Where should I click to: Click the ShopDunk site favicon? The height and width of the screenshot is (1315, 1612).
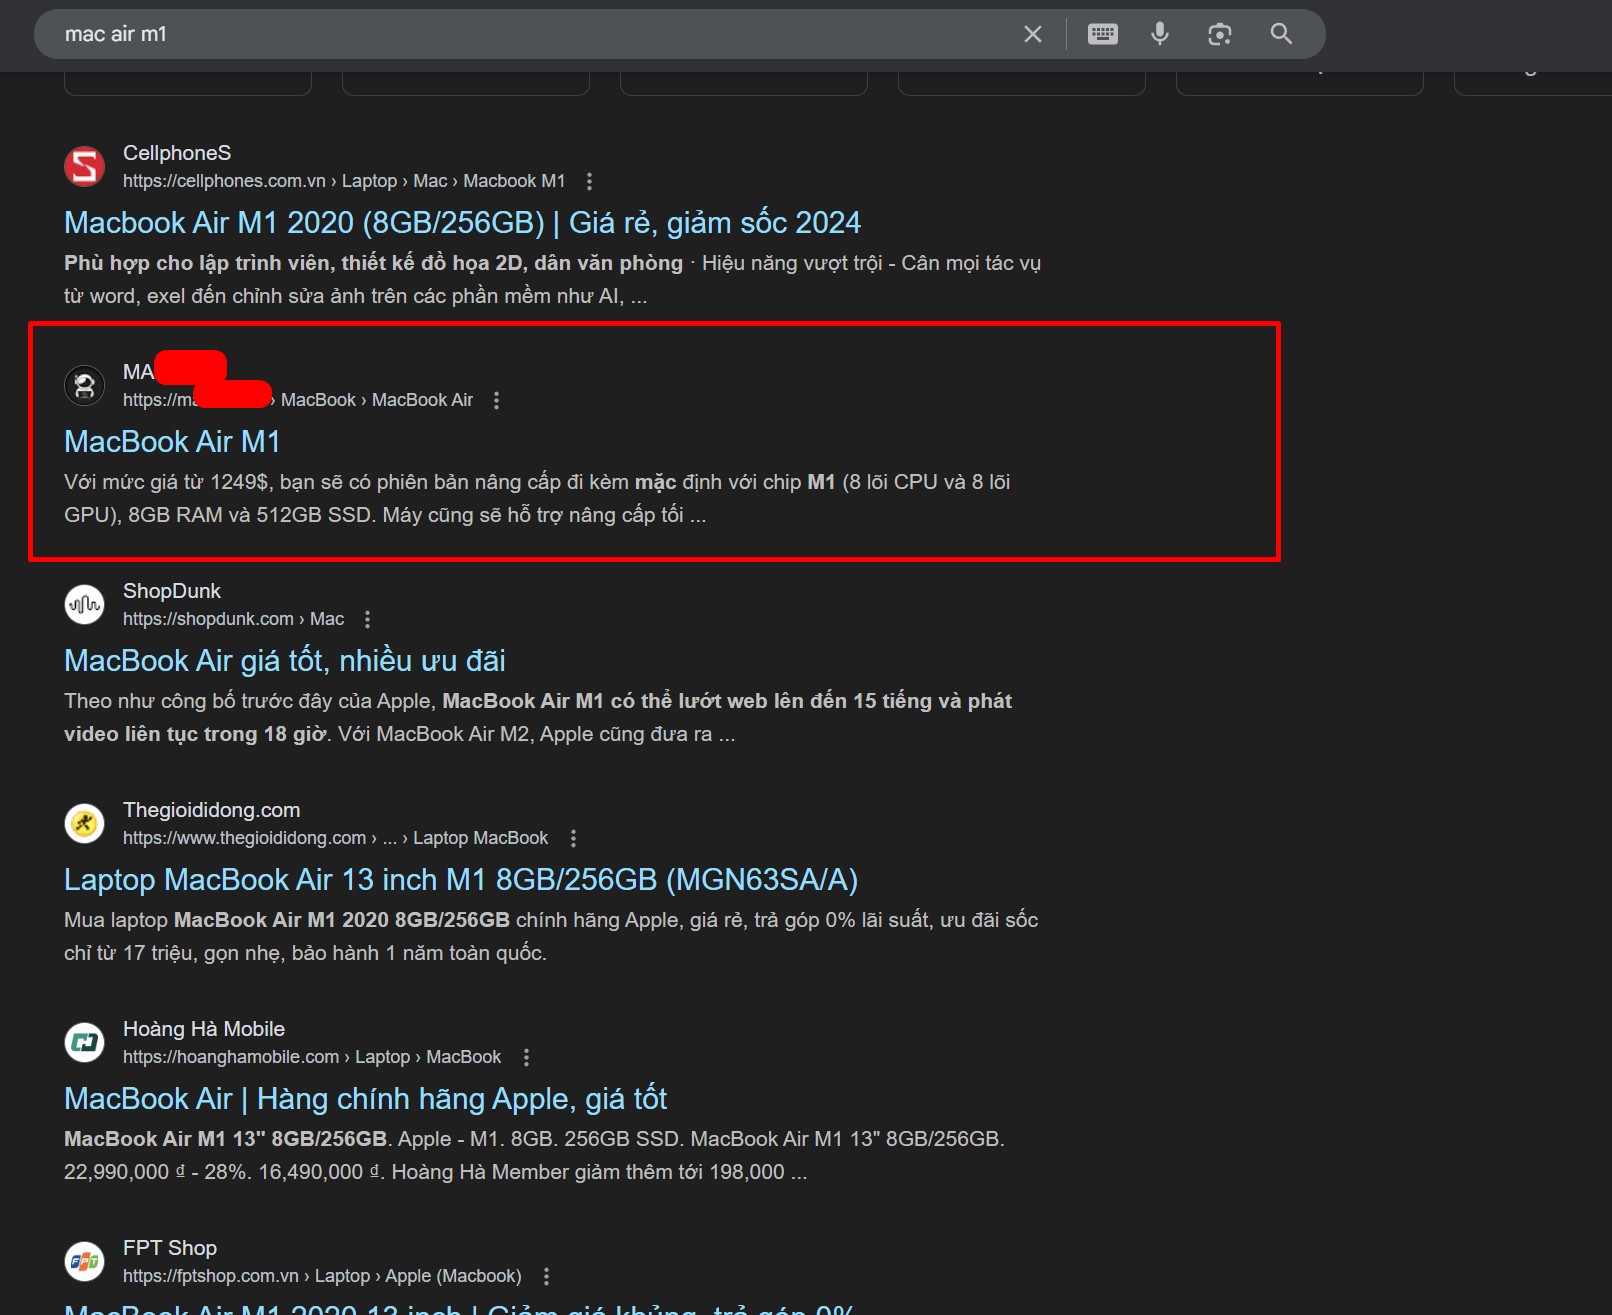coord(85,605)
